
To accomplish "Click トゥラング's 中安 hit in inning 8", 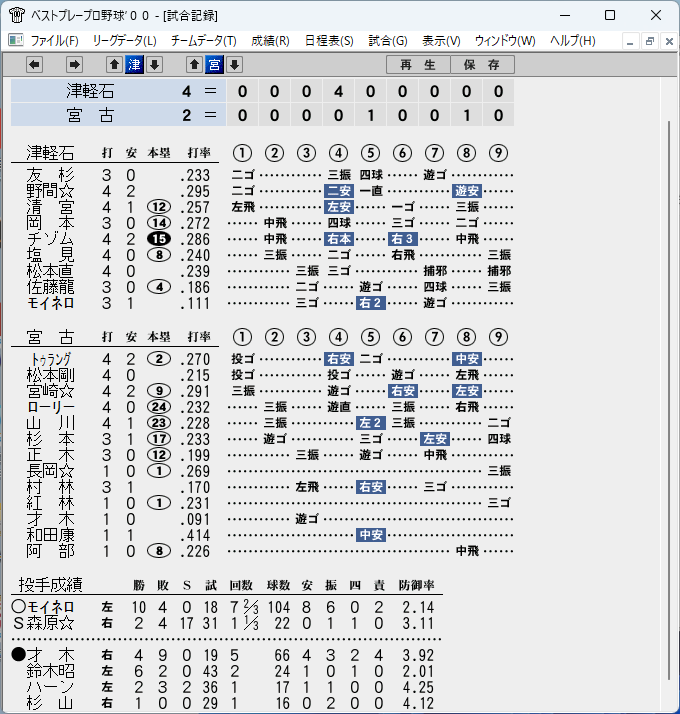I will pos(467,359).
